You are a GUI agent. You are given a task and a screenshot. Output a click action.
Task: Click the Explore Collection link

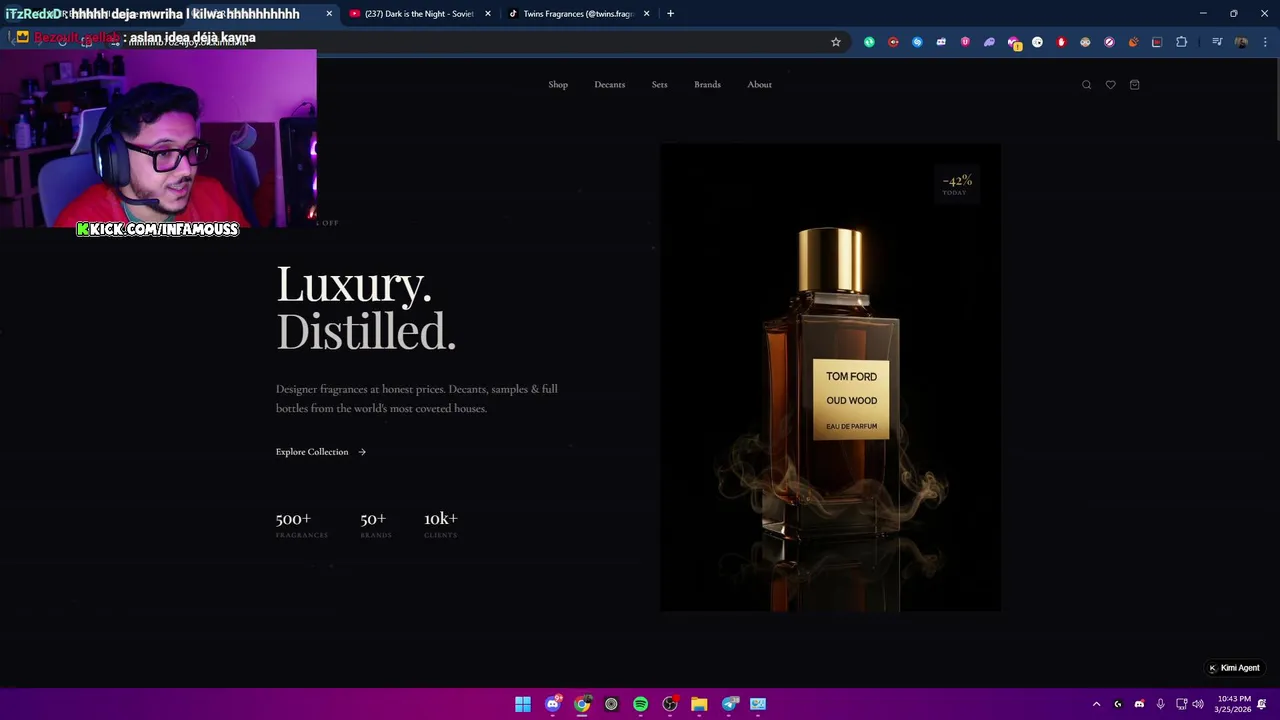coord(321,452)
